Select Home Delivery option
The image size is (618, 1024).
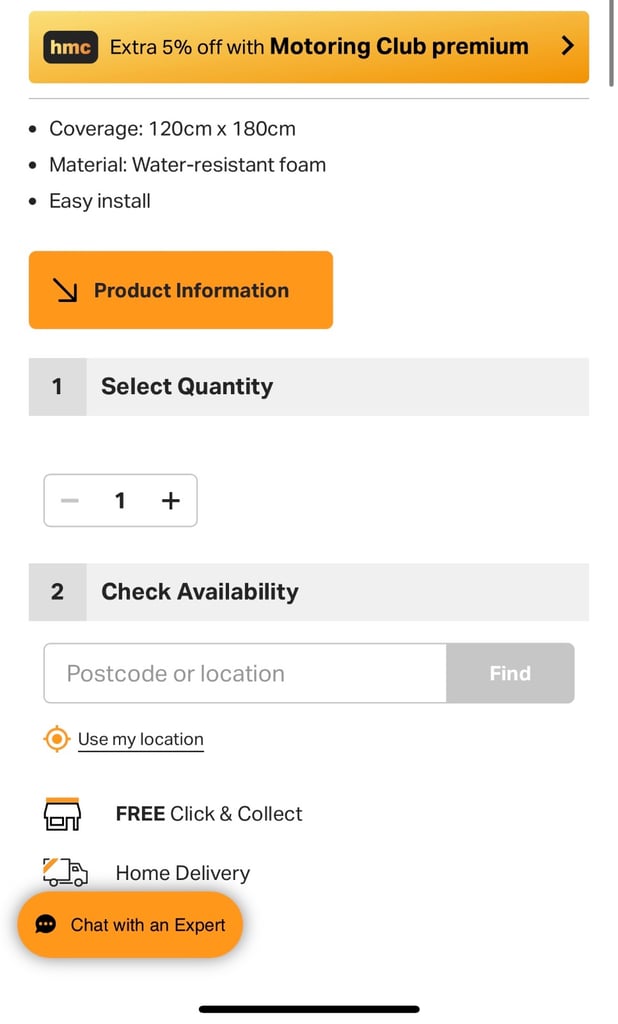pyautogui.click(x=182, y=873)
